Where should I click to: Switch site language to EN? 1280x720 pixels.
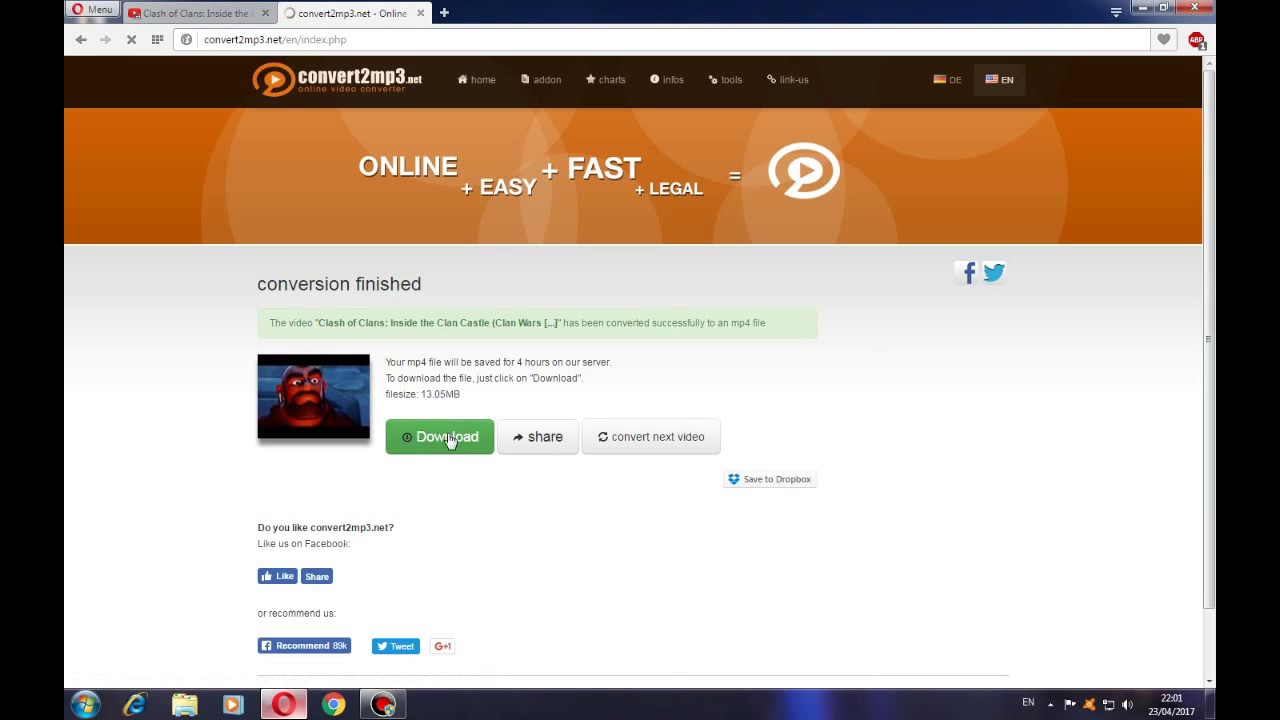tap(999, 80)
